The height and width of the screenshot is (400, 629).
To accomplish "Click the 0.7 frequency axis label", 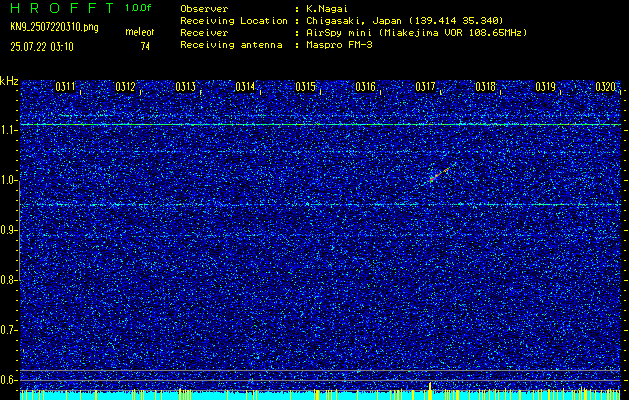I will tap(9, 330).
